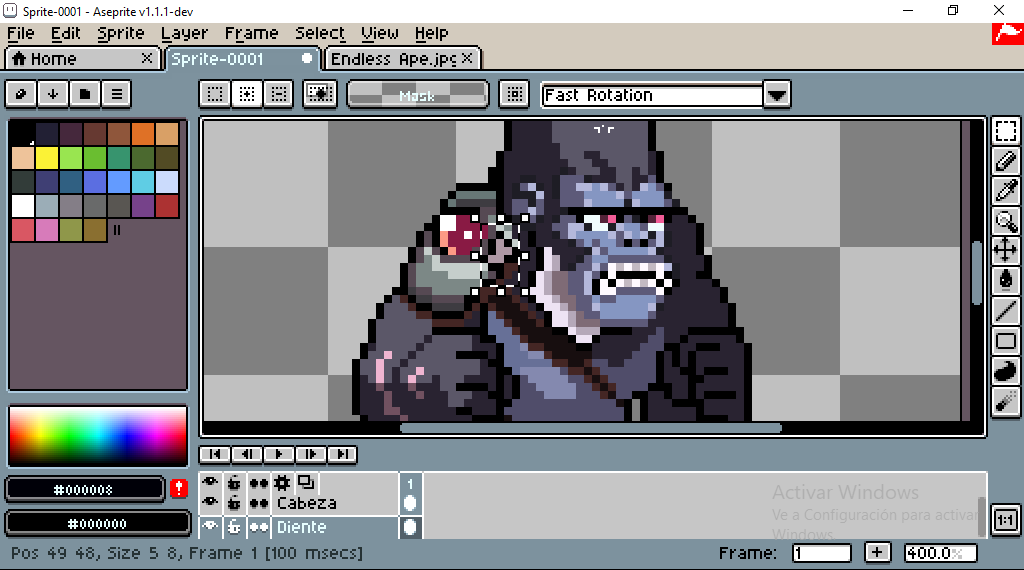
Task: Click the red color warning icon
Action: 179,488
